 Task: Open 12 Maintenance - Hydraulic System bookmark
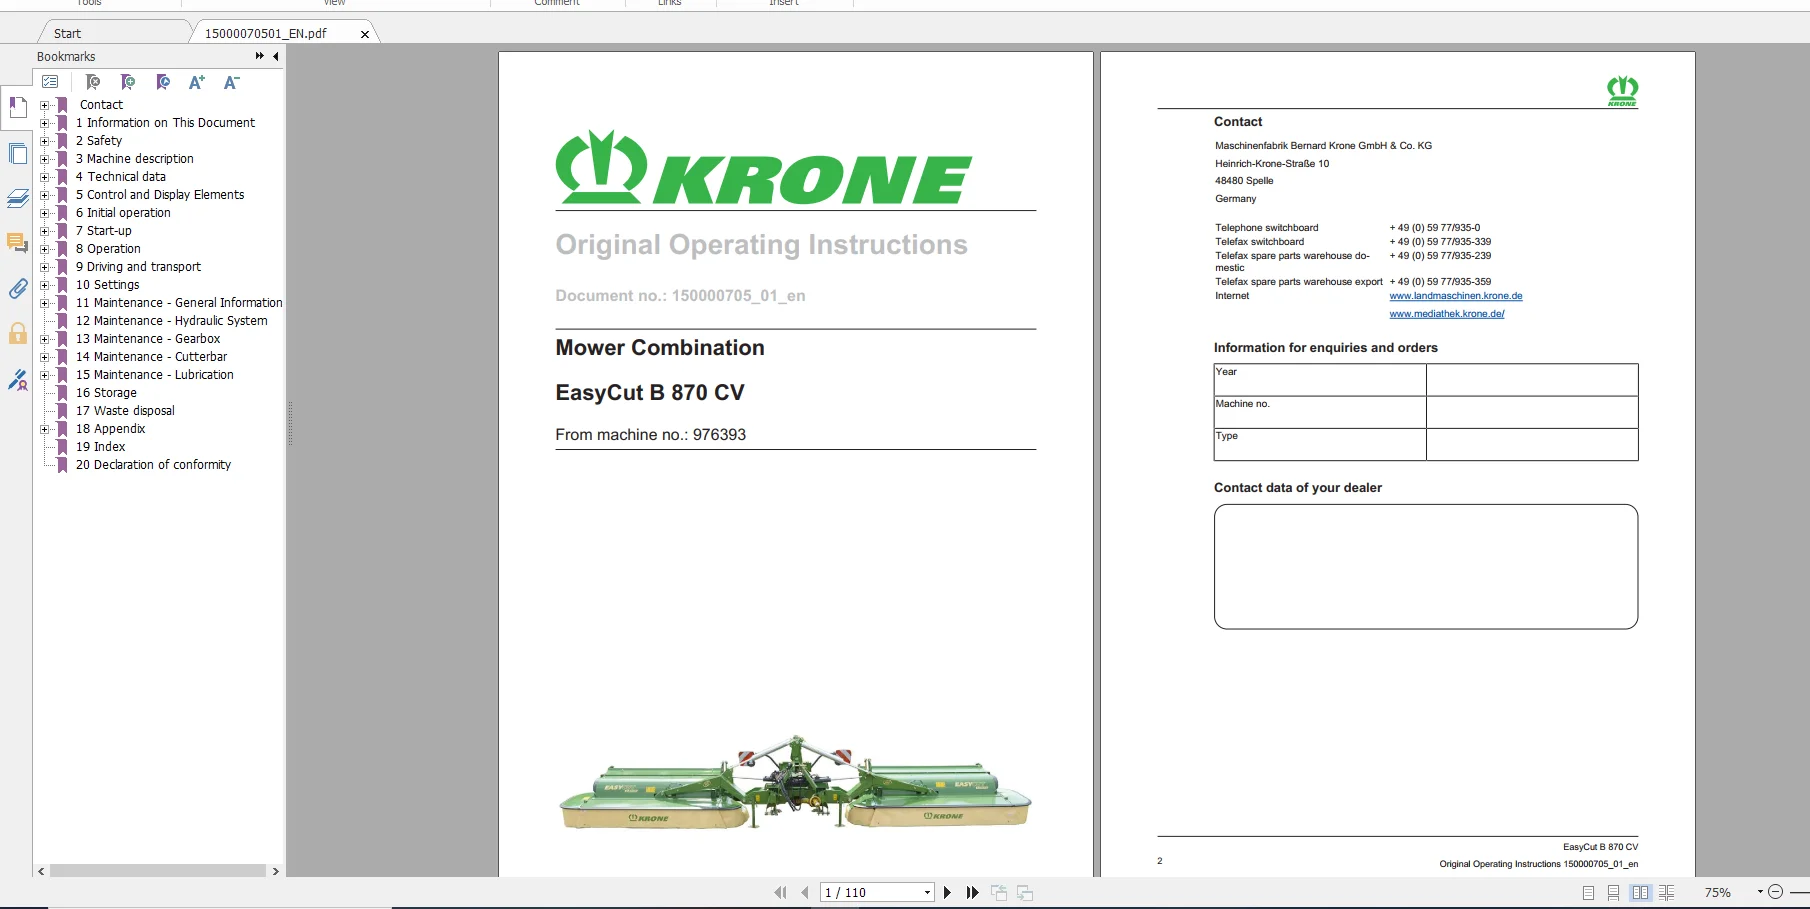[172, 321]
